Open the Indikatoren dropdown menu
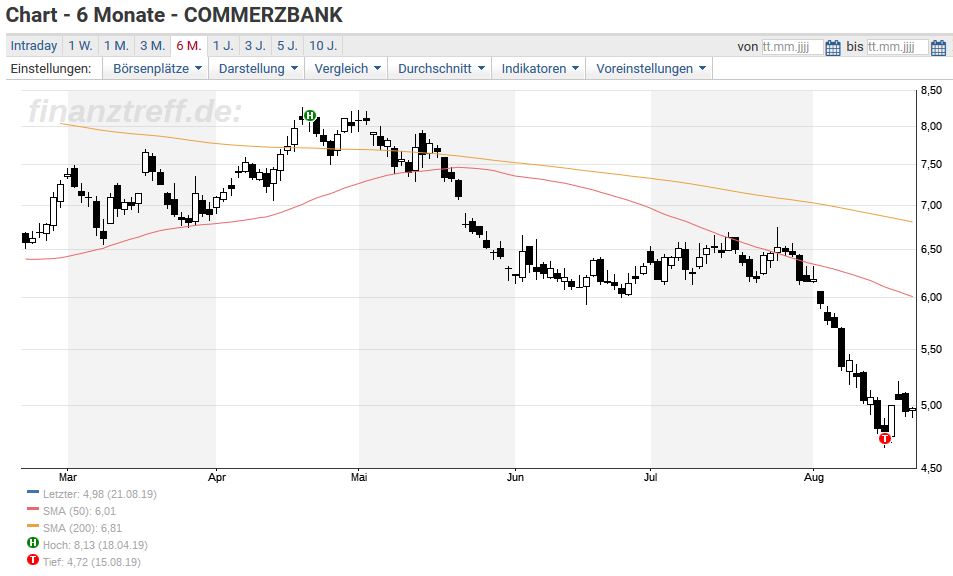The height and width of the screenshot is (576, 953). point(540,69)
